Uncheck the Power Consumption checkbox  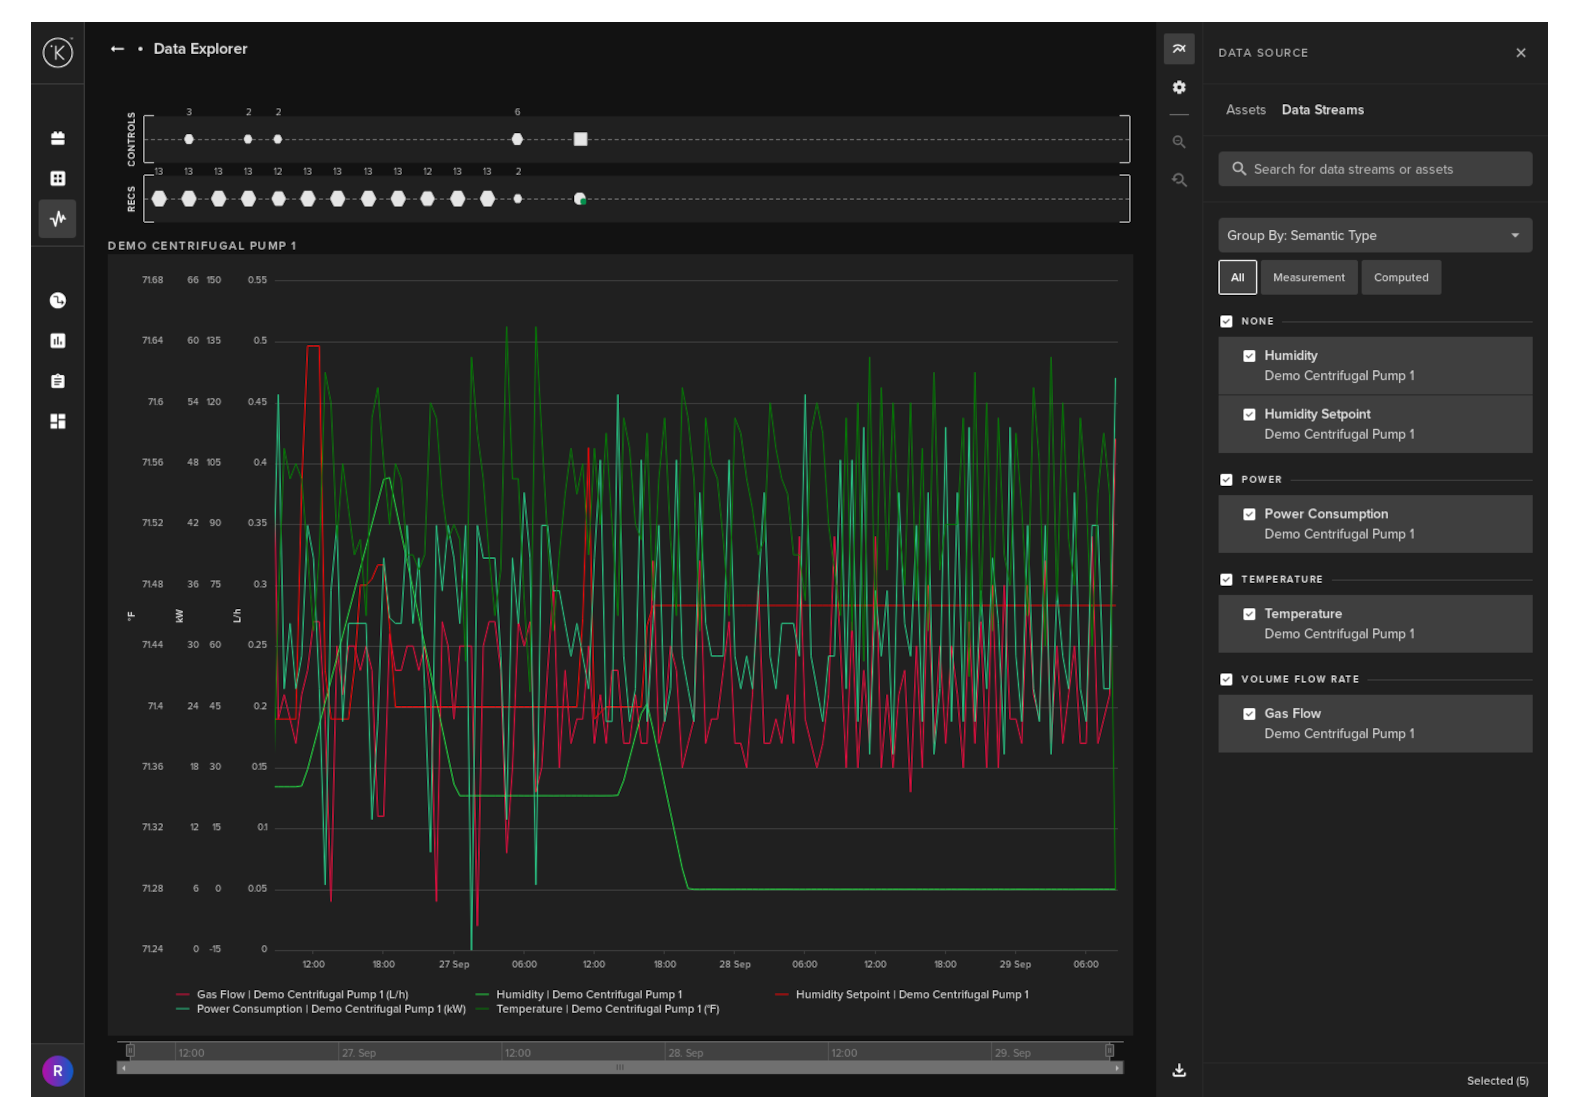[1249, 514]
